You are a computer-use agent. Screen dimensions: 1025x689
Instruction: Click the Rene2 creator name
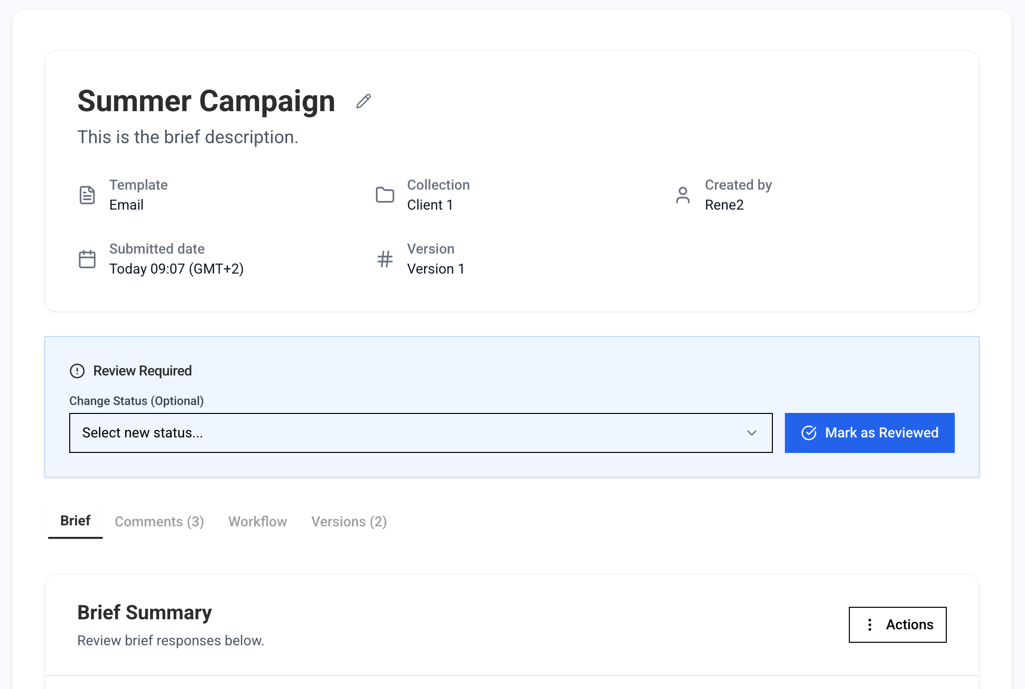[724, 205]
